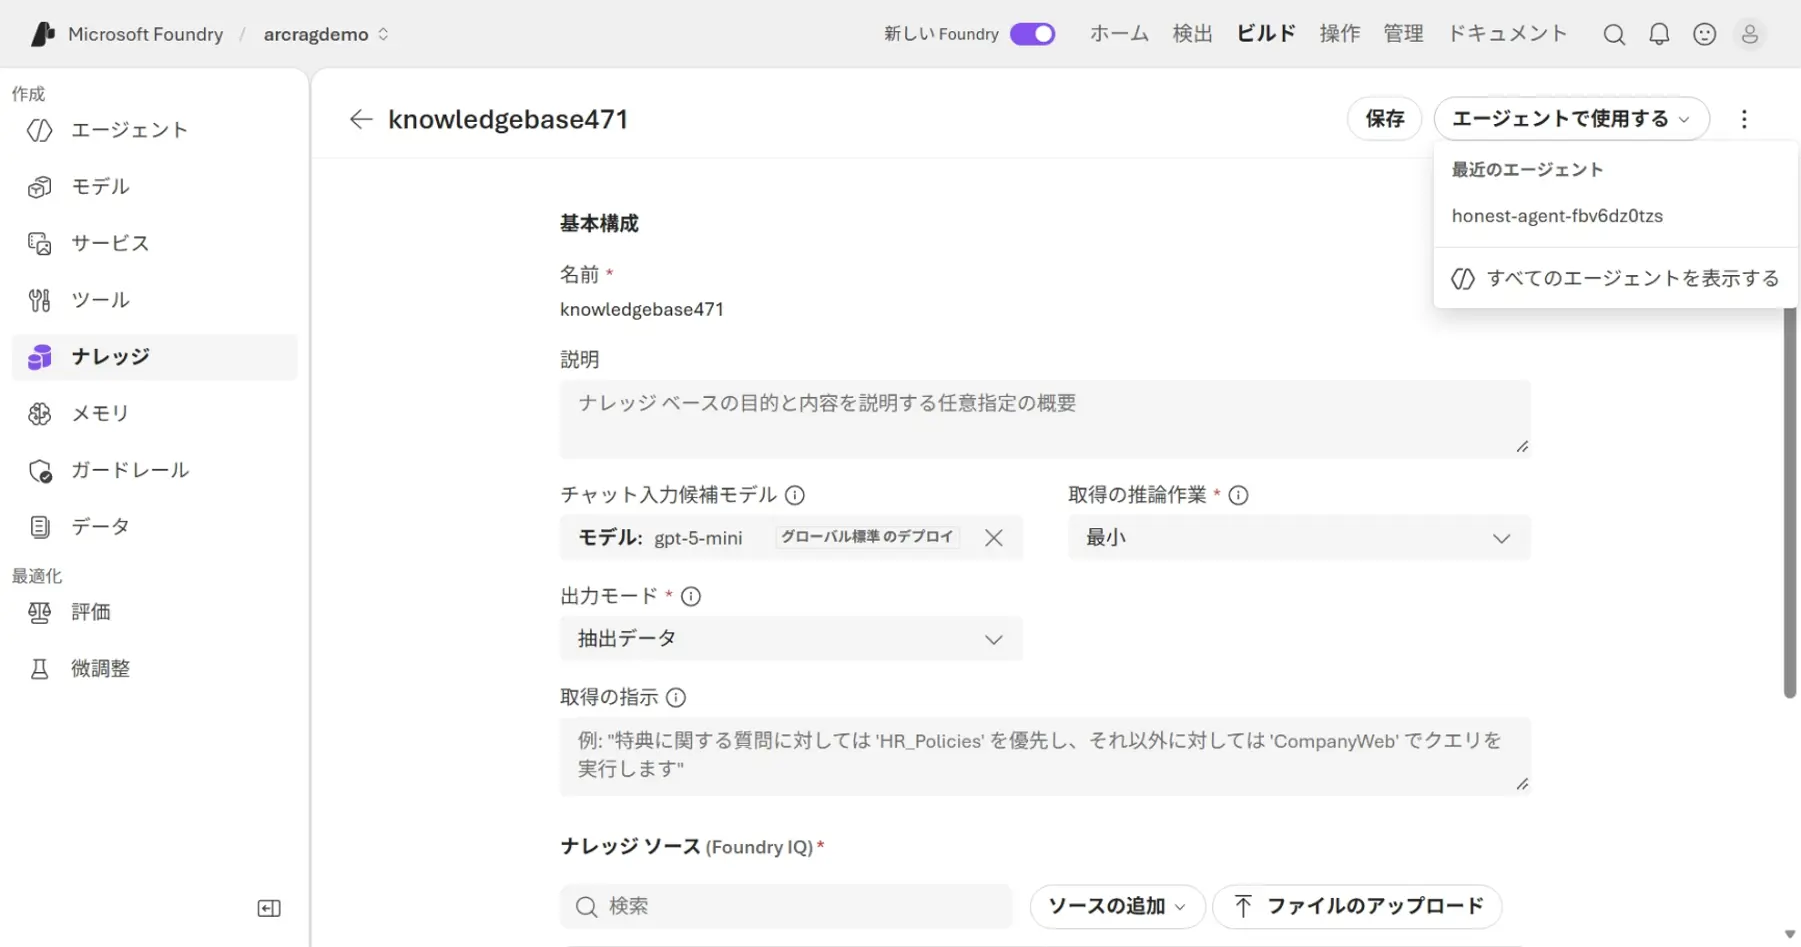Image resolution: width=1801 pixels, height=947 pixels.
Task: Click the 最近のエージェント label
Action: click(x=1527, y=170)
